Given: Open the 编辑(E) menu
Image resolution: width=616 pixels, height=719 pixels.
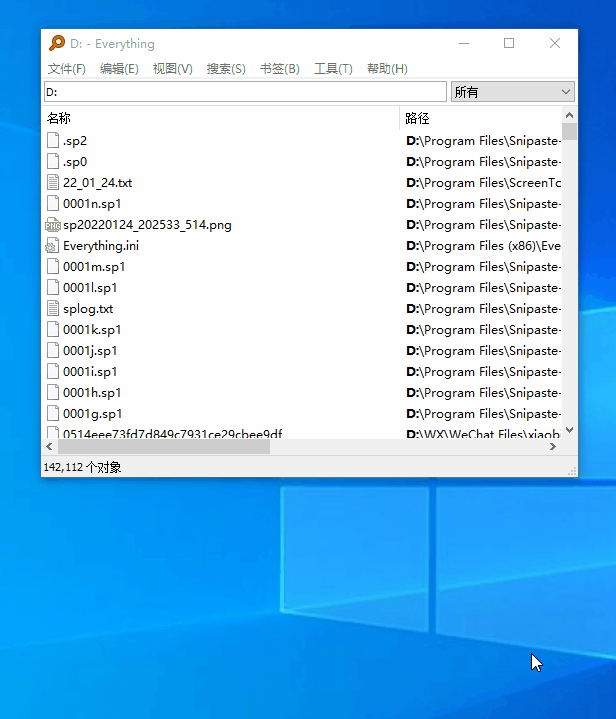Looking at the screenshot, I should point(119,69).
